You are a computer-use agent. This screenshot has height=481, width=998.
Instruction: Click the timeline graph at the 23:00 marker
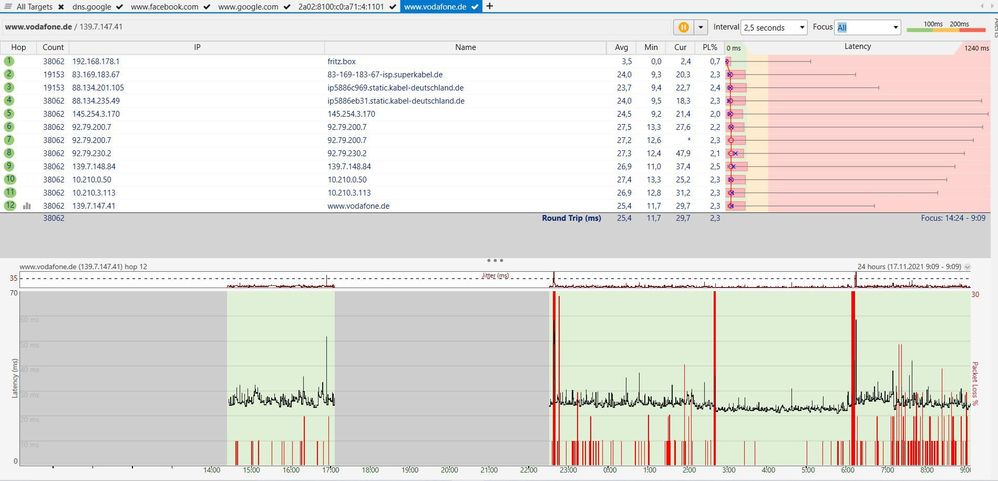[569, 379]
